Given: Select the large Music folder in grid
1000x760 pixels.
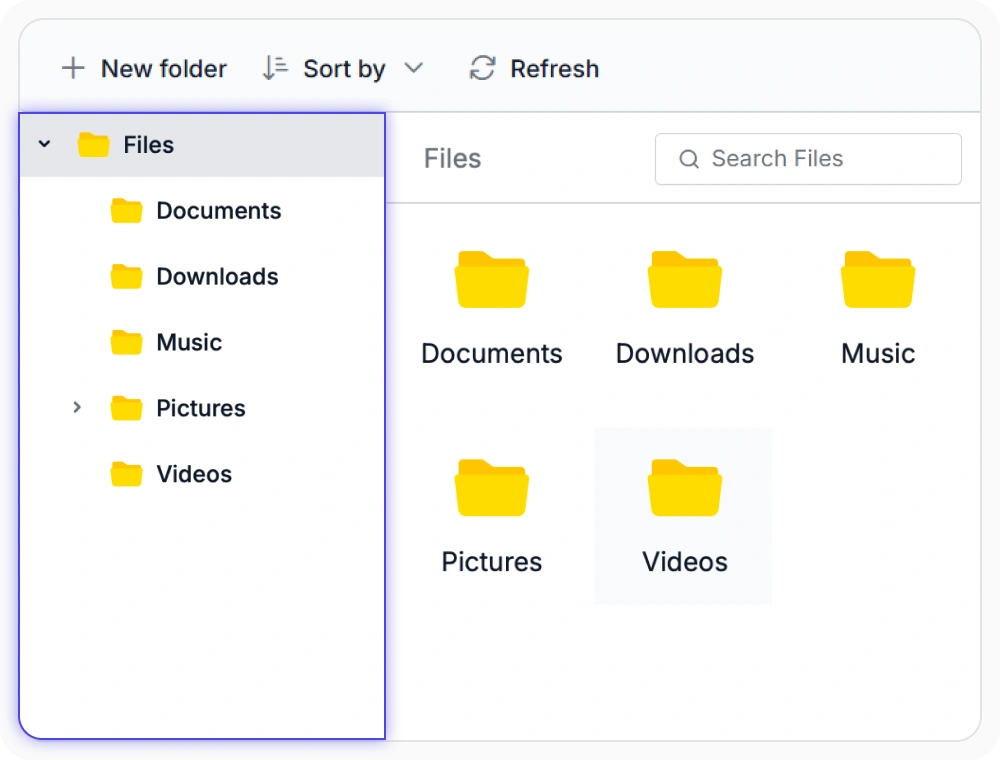Looking at the screenshot, I should tap(878, 279).
